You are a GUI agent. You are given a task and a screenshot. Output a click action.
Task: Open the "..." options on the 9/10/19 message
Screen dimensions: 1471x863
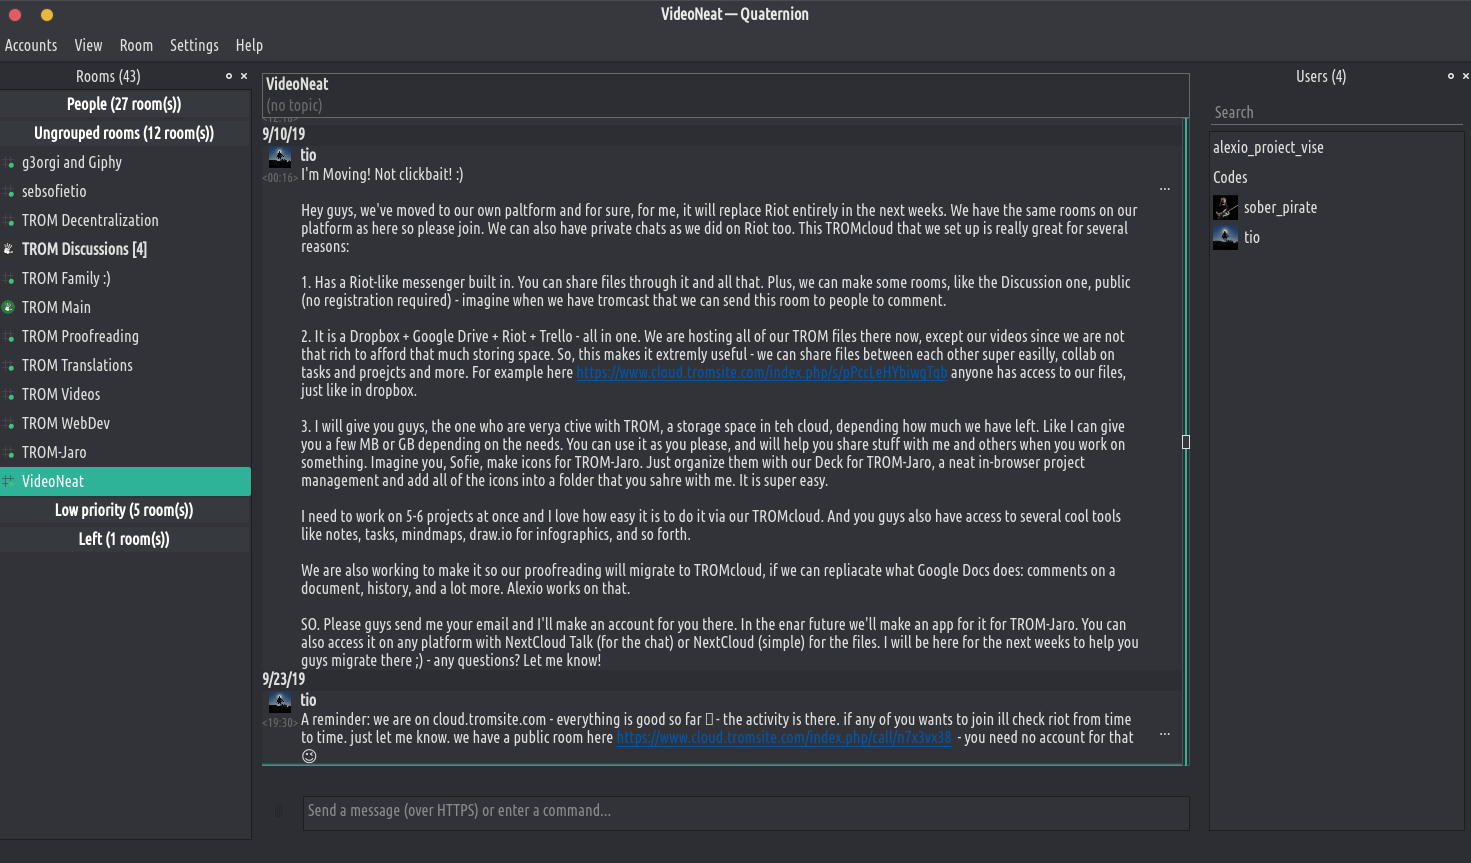[1165, 188]
